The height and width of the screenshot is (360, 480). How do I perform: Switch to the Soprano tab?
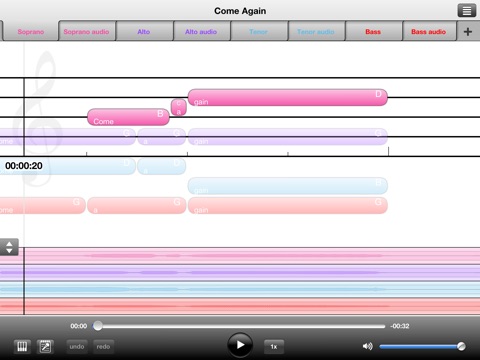click(31, 31)
